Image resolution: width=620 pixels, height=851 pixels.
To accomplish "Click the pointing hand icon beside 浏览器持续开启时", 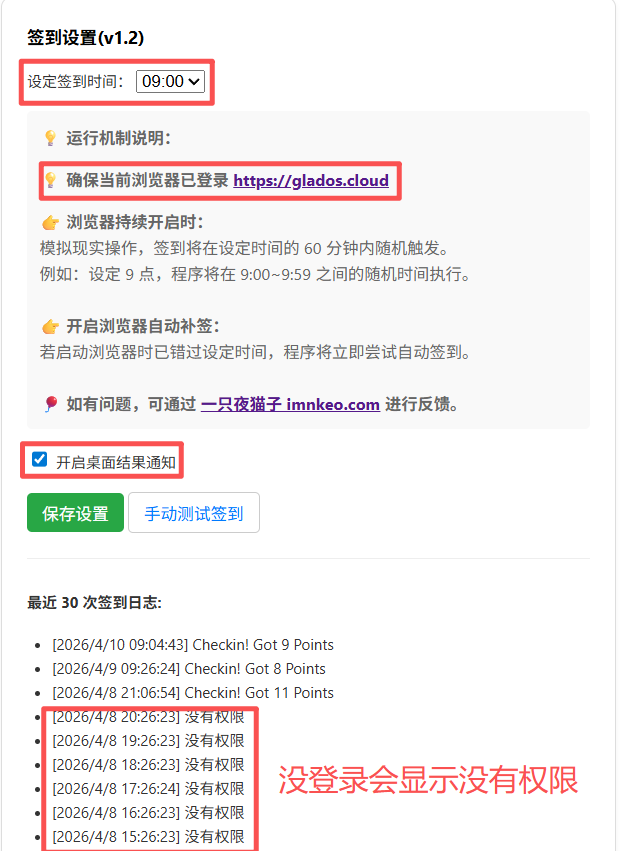I will coord(50,223).
